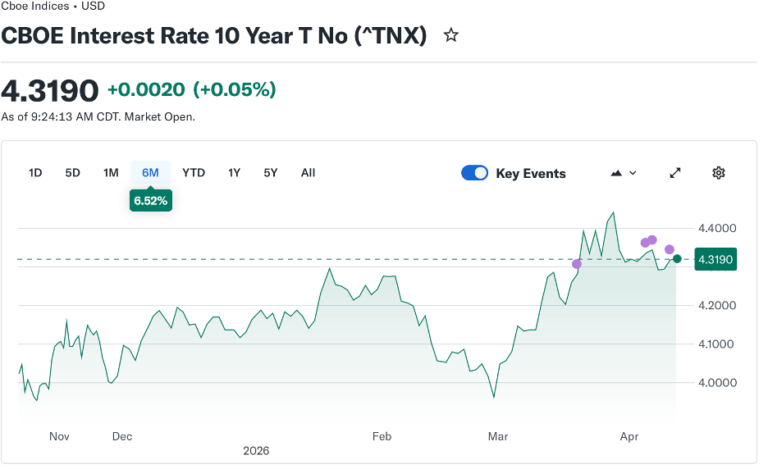Select the 1Y time range
Image resolution: width=768 pixels, height=469 pixels.
coord(234,173)
